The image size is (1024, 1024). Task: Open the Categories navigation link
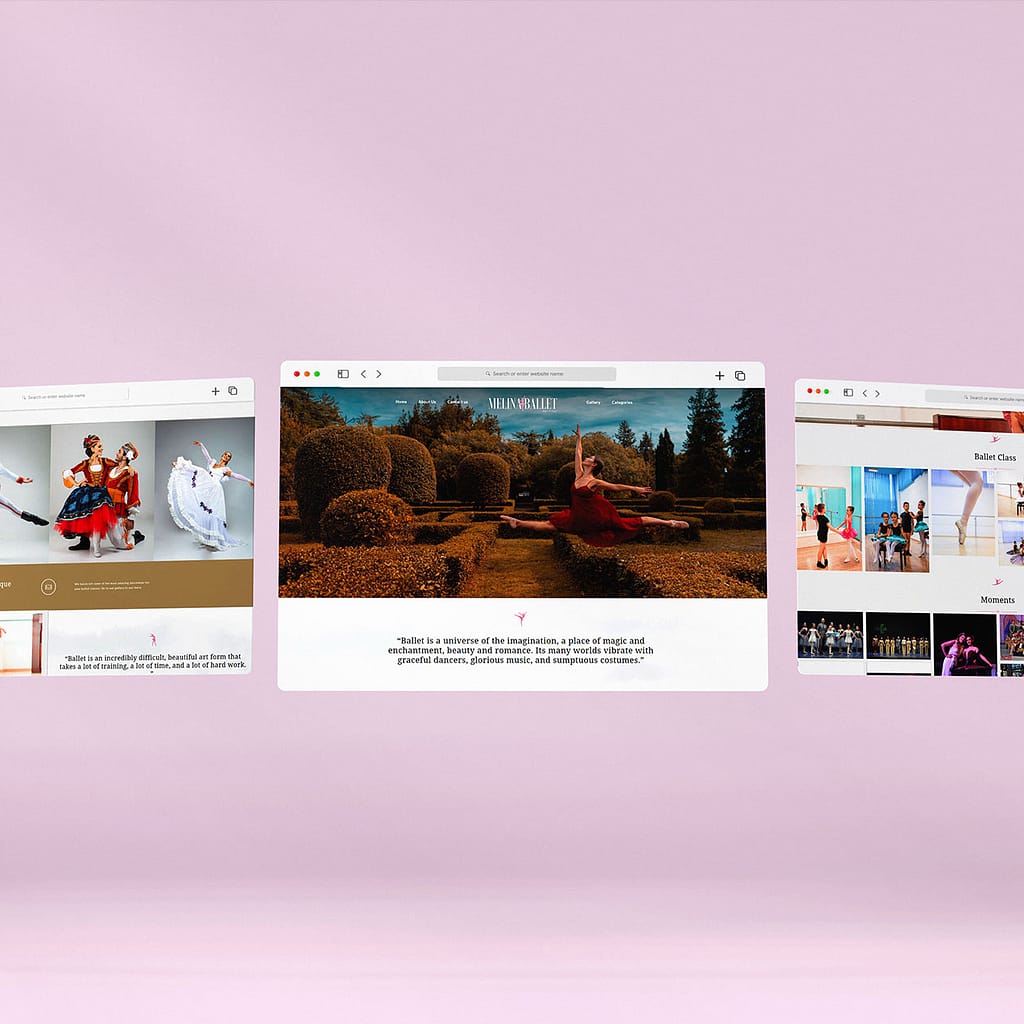[x=622, y=403]
